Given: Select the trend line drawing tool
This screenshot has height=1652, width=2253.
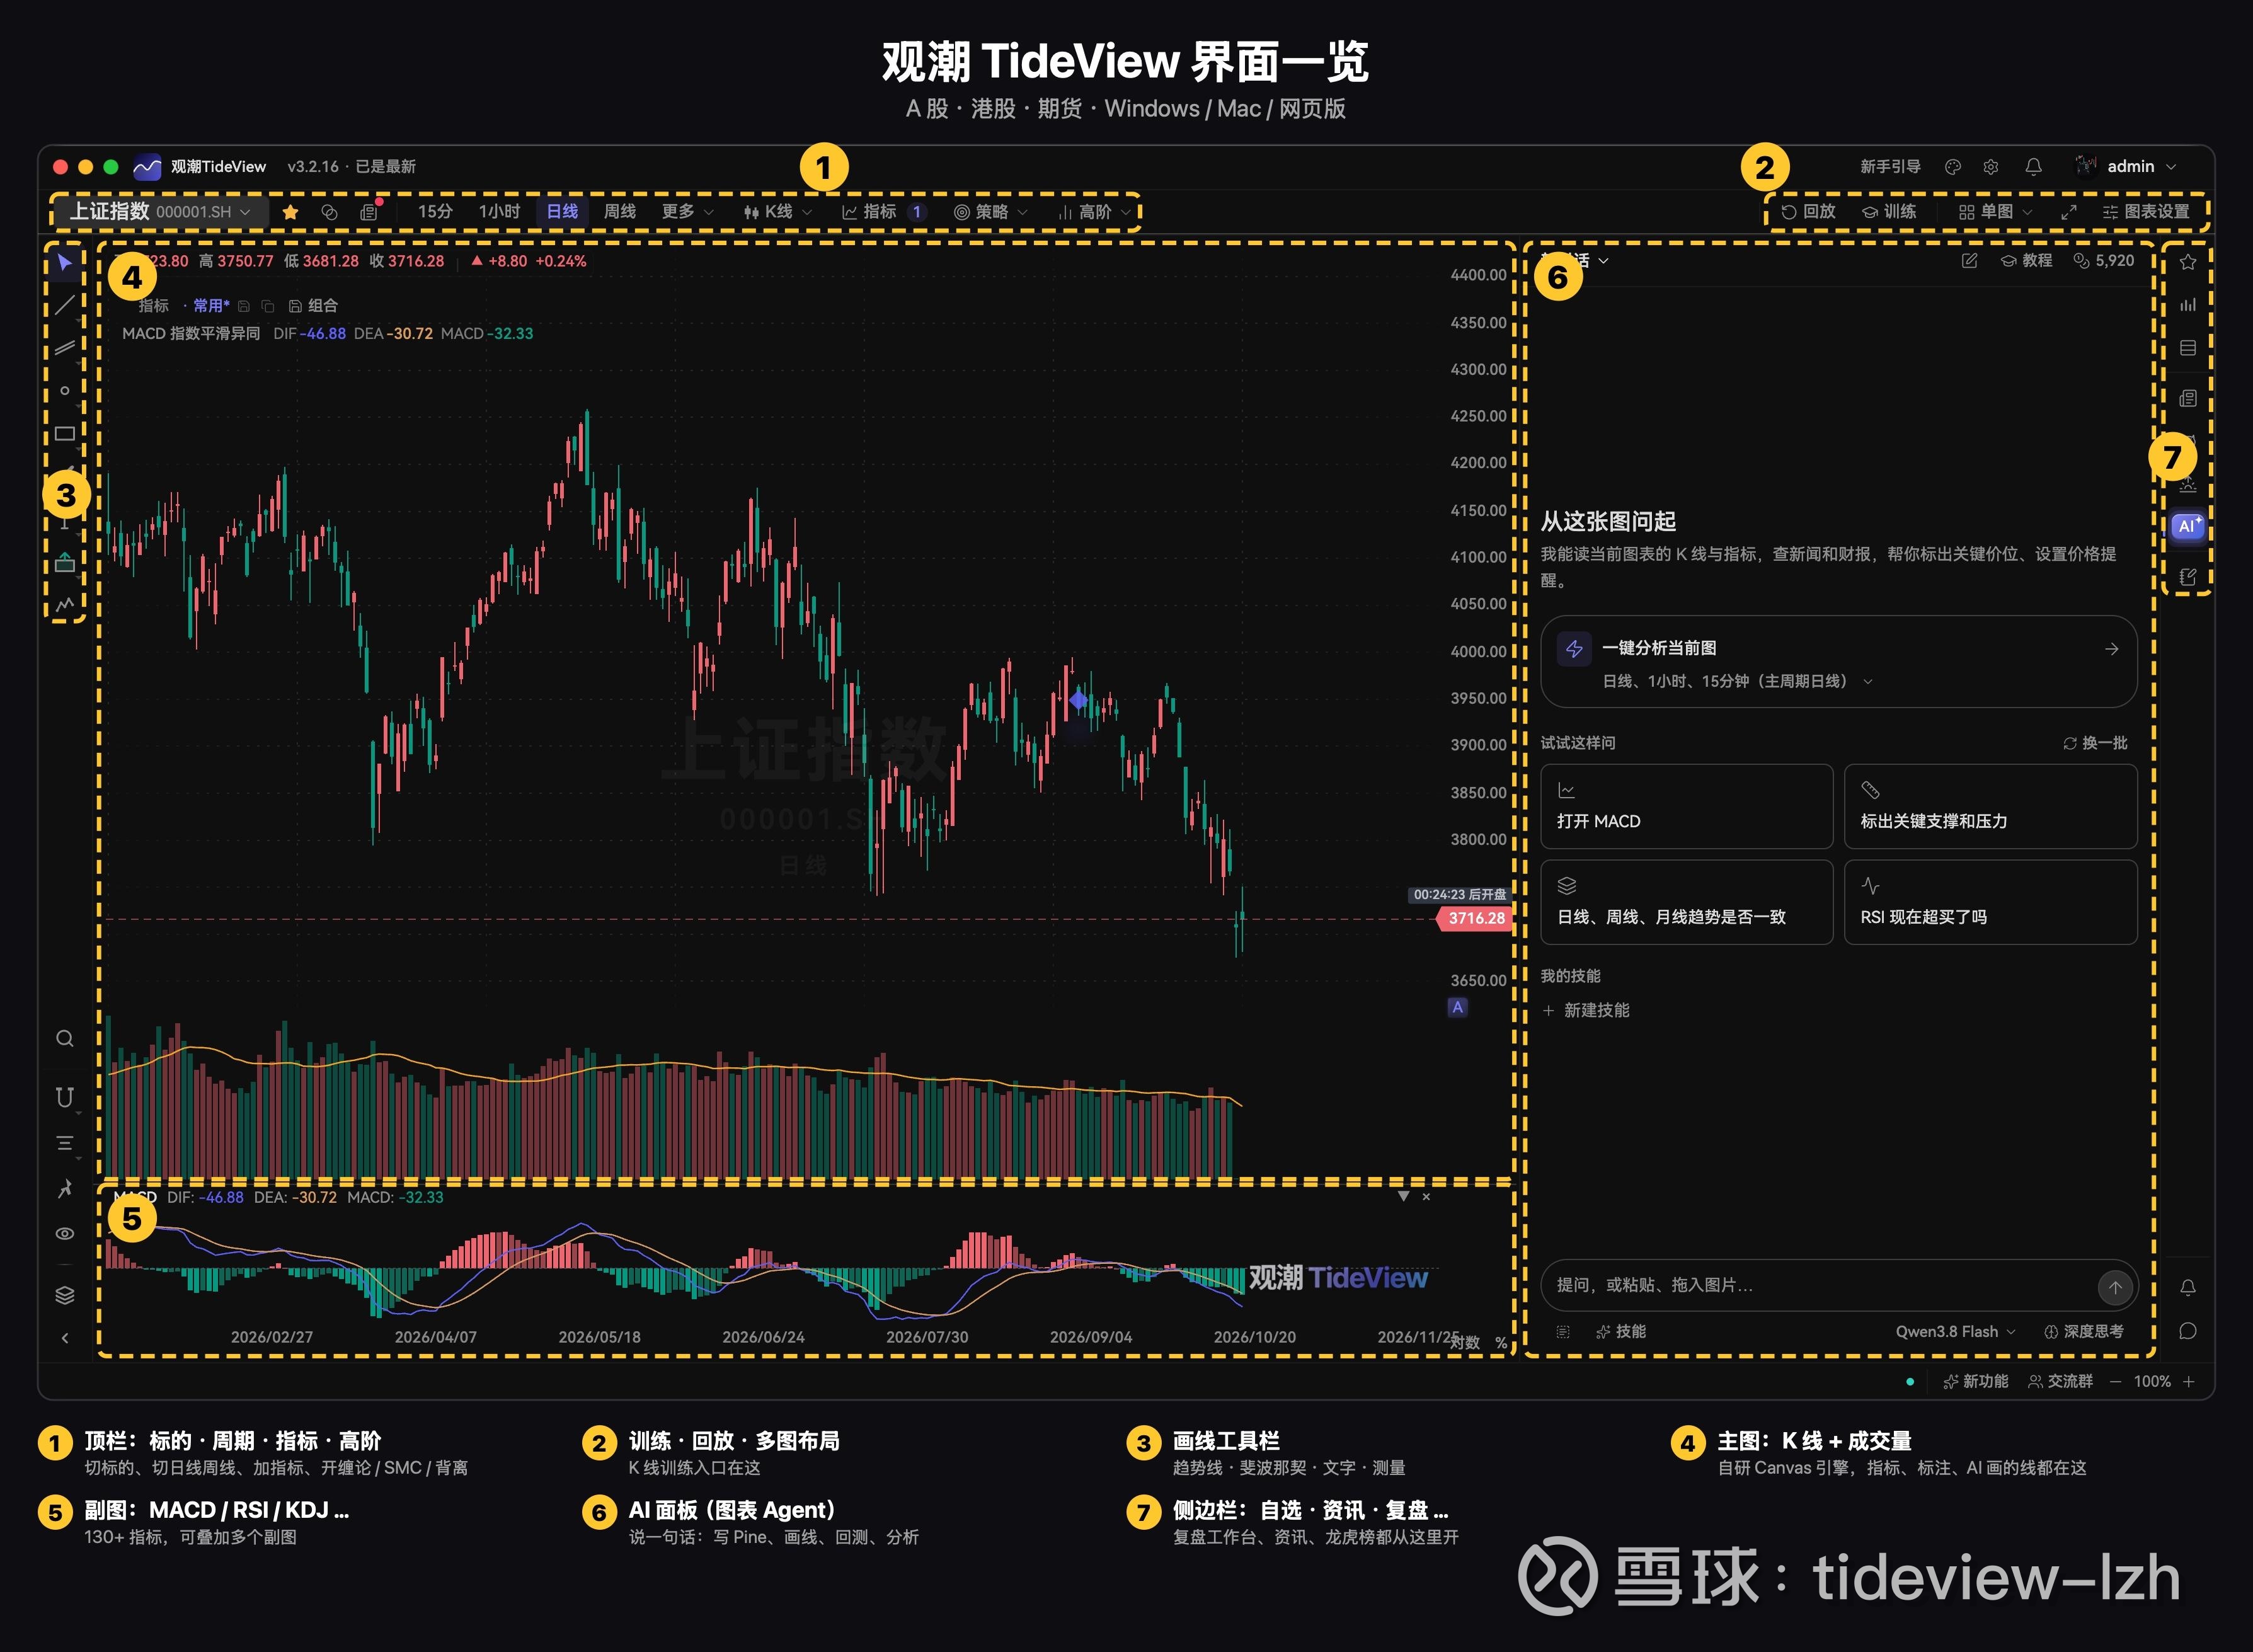Looking at the screenshot, I should point(65,305).
